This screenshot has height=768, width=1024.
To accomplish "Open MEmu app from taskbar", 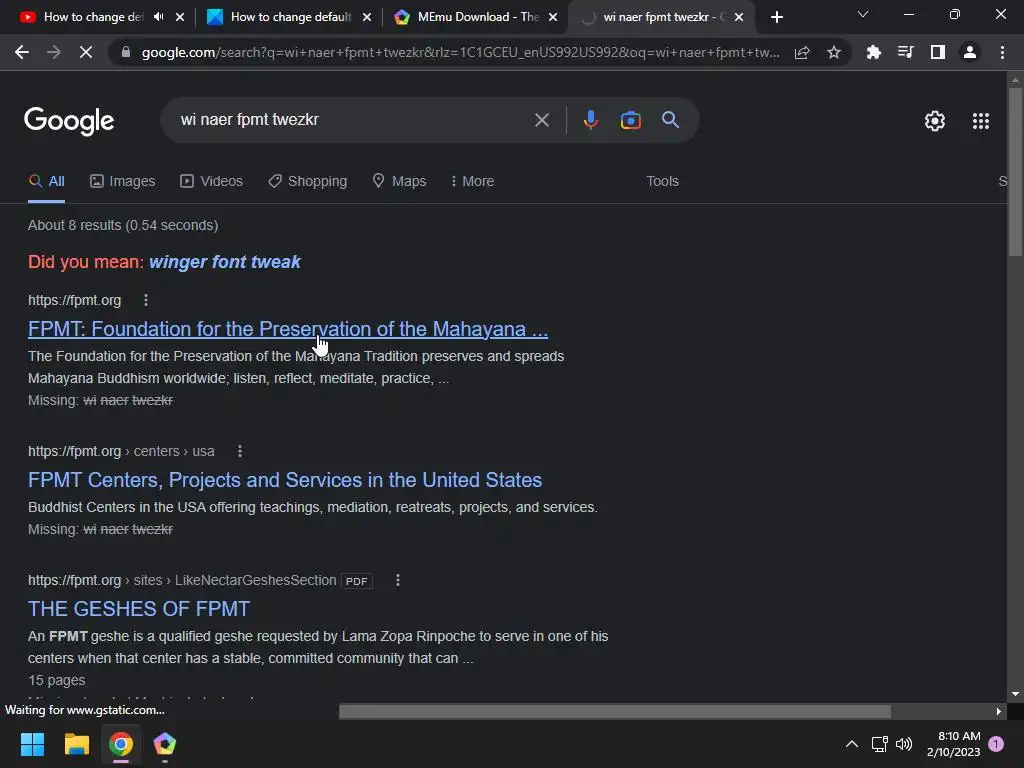I will click(165, 744).
